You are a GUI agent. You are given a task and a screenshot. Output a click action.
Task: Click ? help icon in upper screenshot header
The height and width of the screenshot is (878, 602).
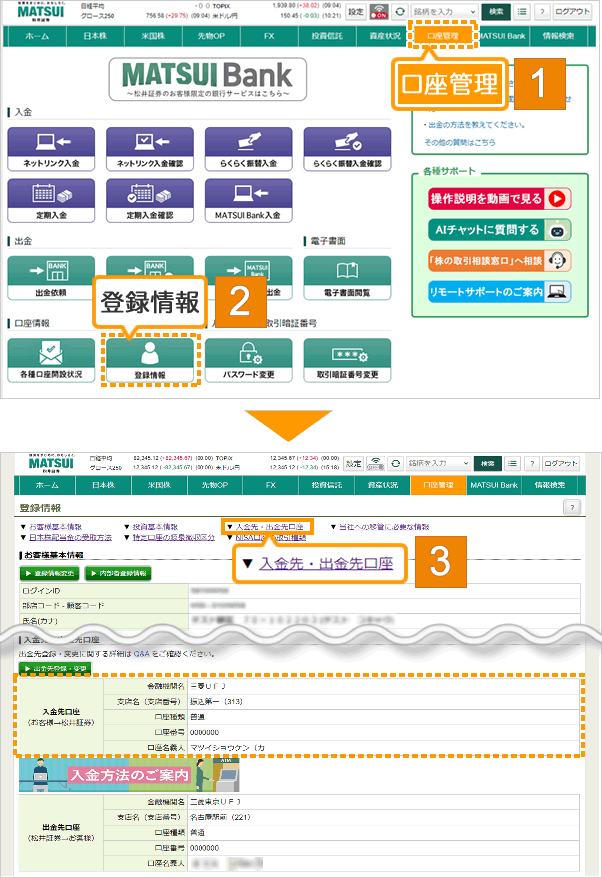pos(542,11)
